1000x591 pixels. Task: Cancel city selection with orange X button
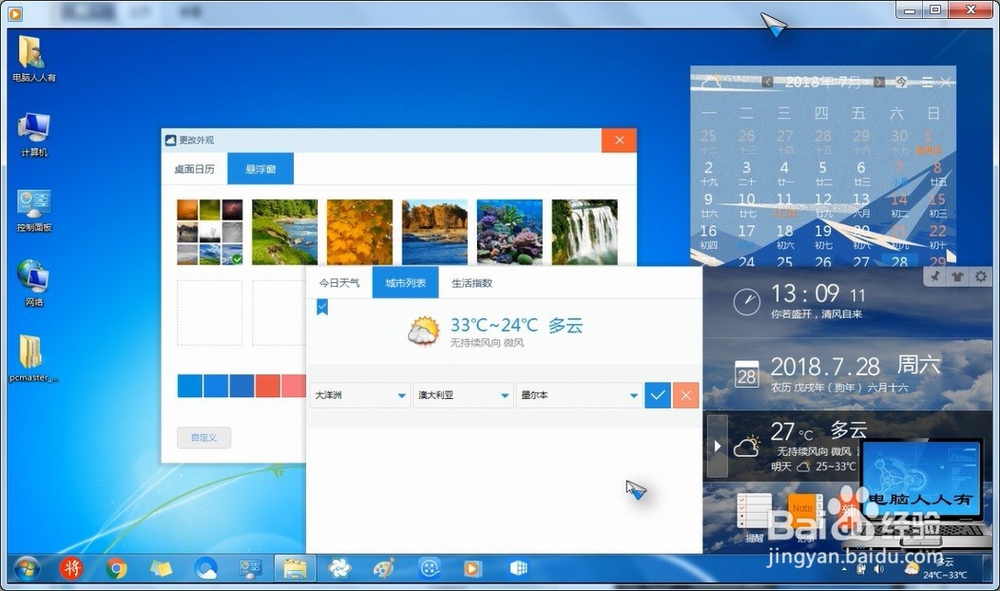tap(686, 395)
